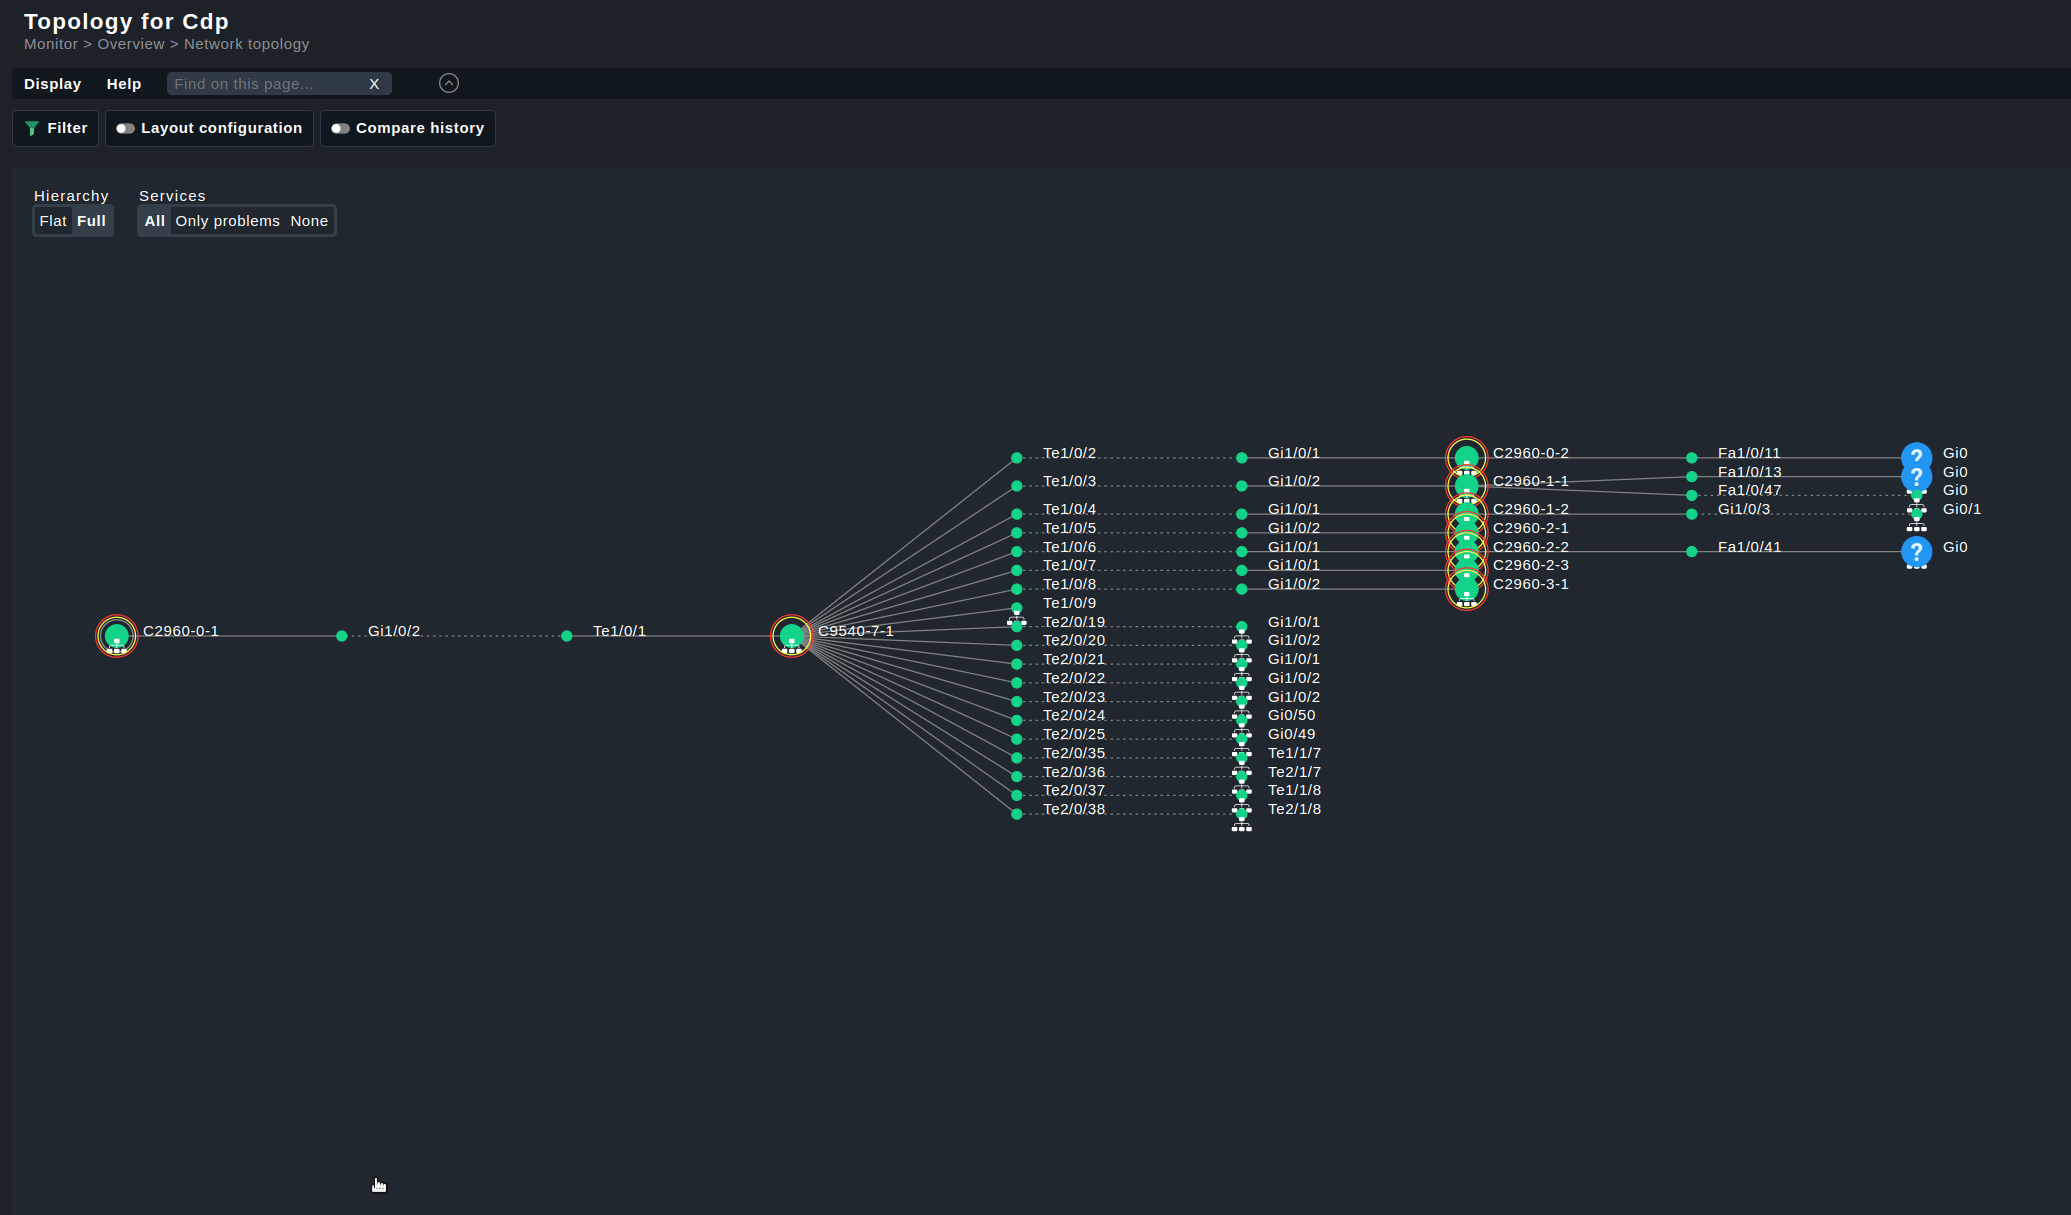Image resolution: width=2071 pixels, height=1215 pixels.
Task: Open the Display menu
Action: coord(52,82)
